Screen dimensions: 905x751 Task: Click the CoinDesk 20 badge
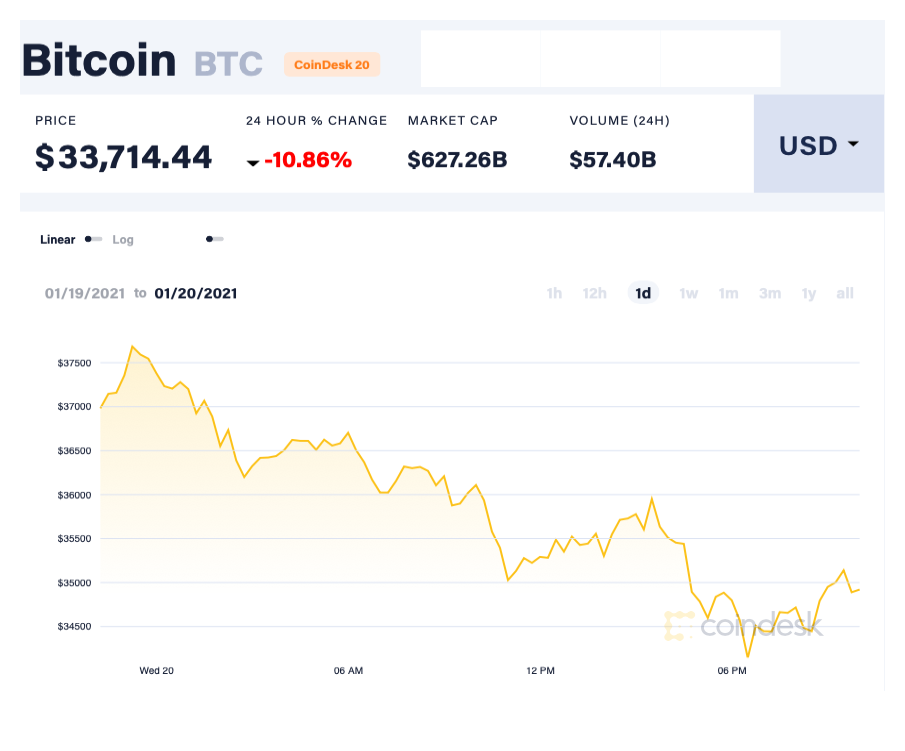coord(331,64)
